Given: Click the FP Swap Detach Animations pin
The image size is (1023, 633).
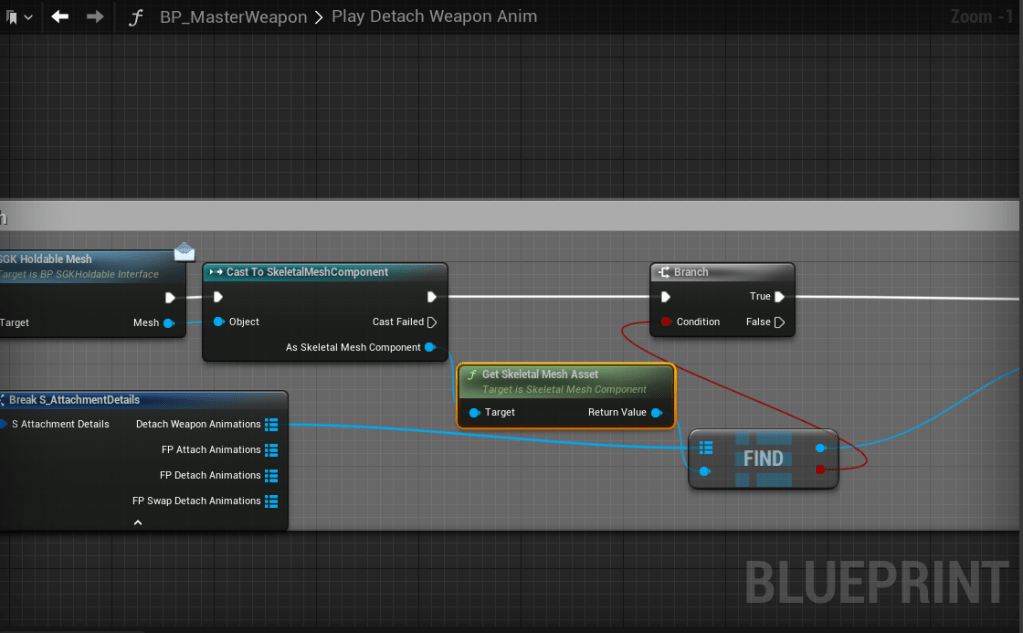Looking at the screenshot, I should (271, 501).
